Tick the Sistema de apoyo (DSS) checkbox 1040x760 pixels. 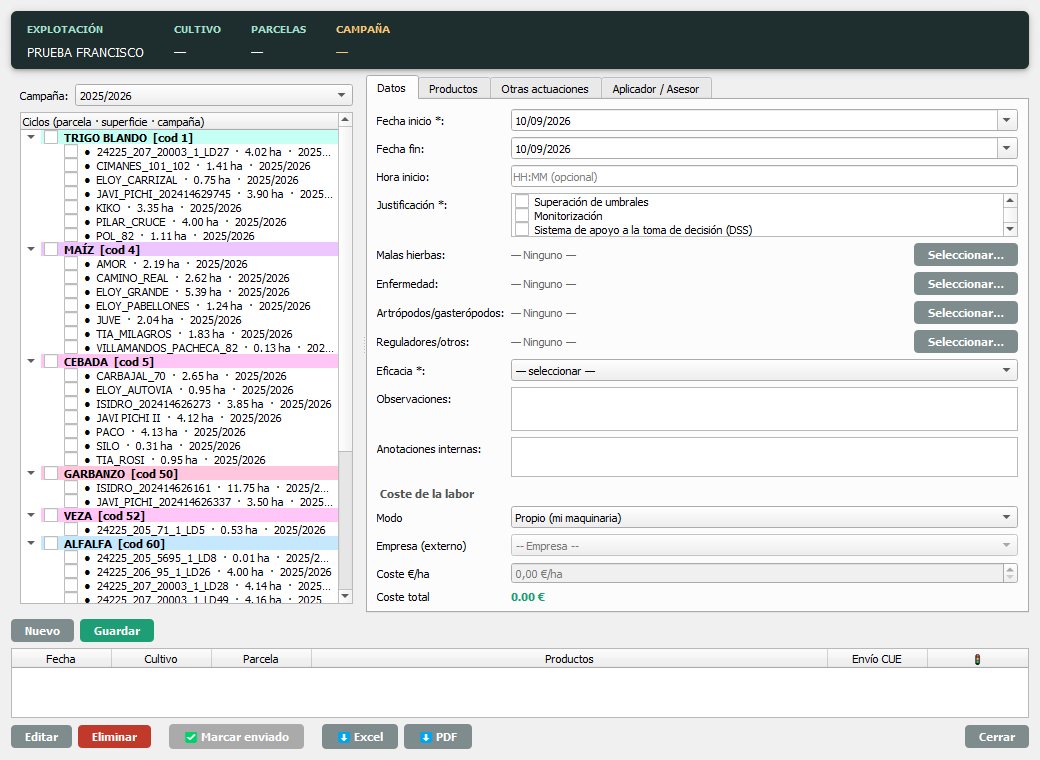(522, 230)
